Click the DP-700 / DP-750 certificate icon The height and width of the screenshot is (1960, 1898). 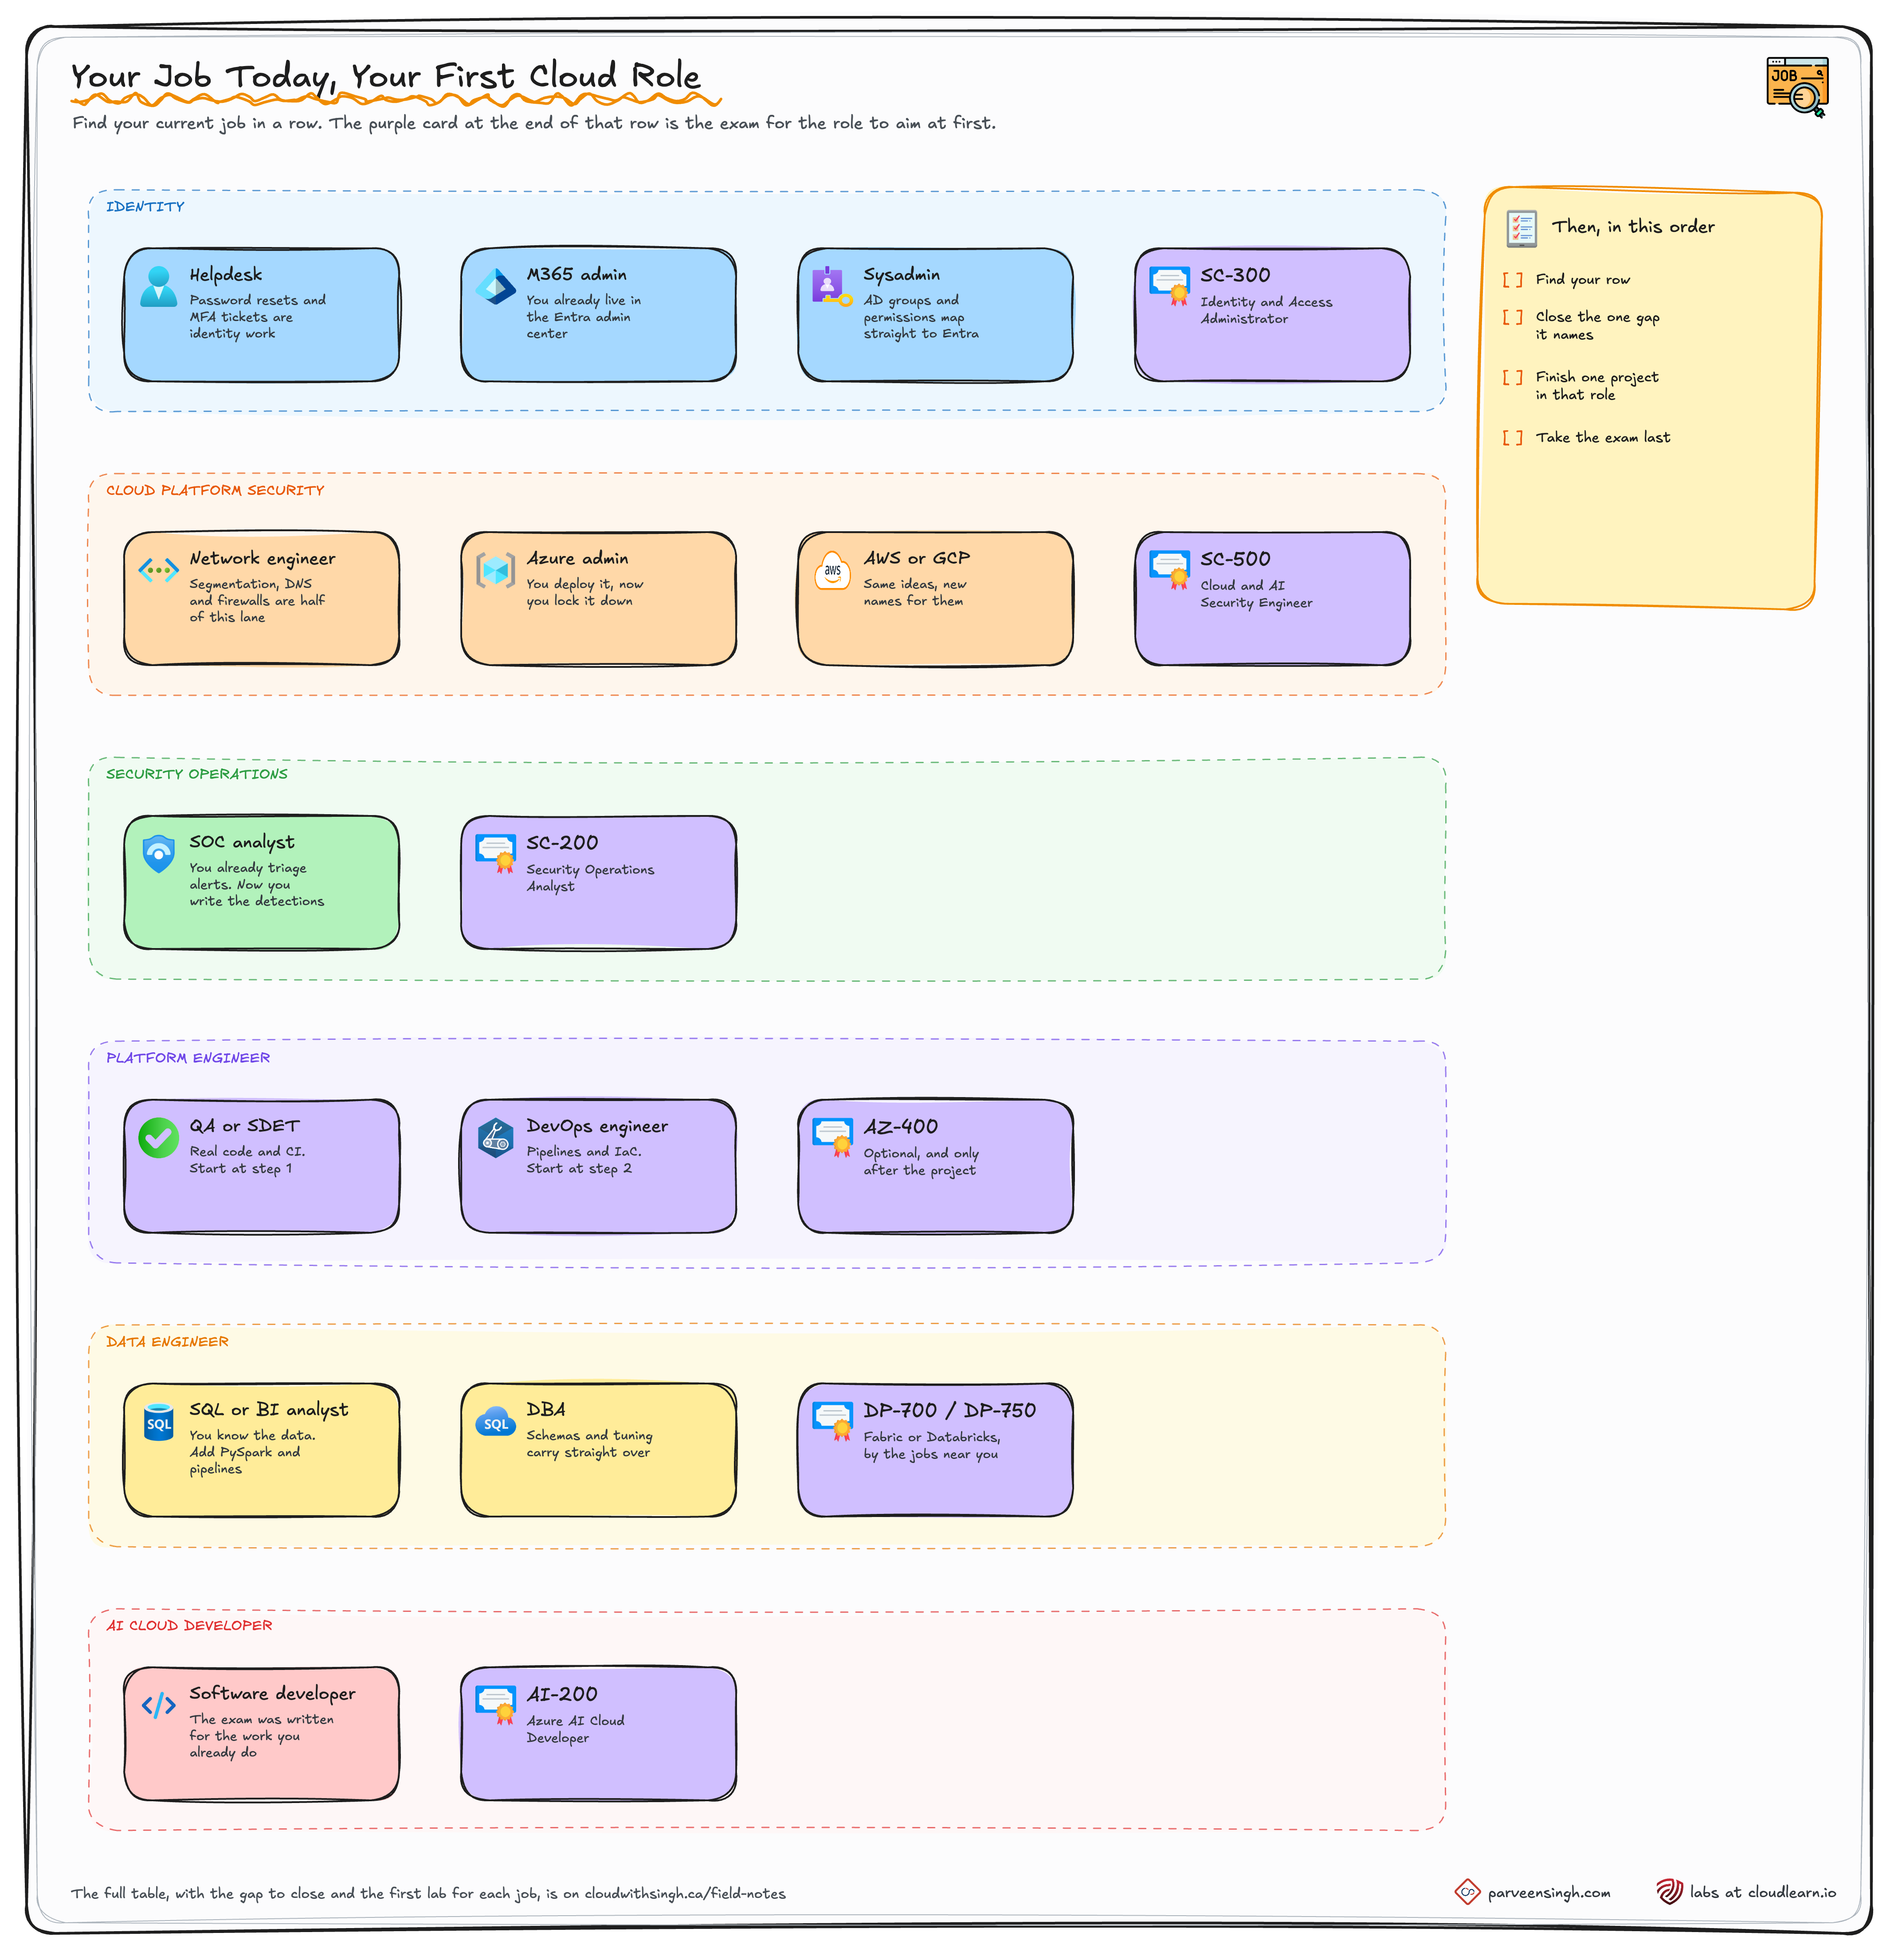click(x=833, y=1421)
